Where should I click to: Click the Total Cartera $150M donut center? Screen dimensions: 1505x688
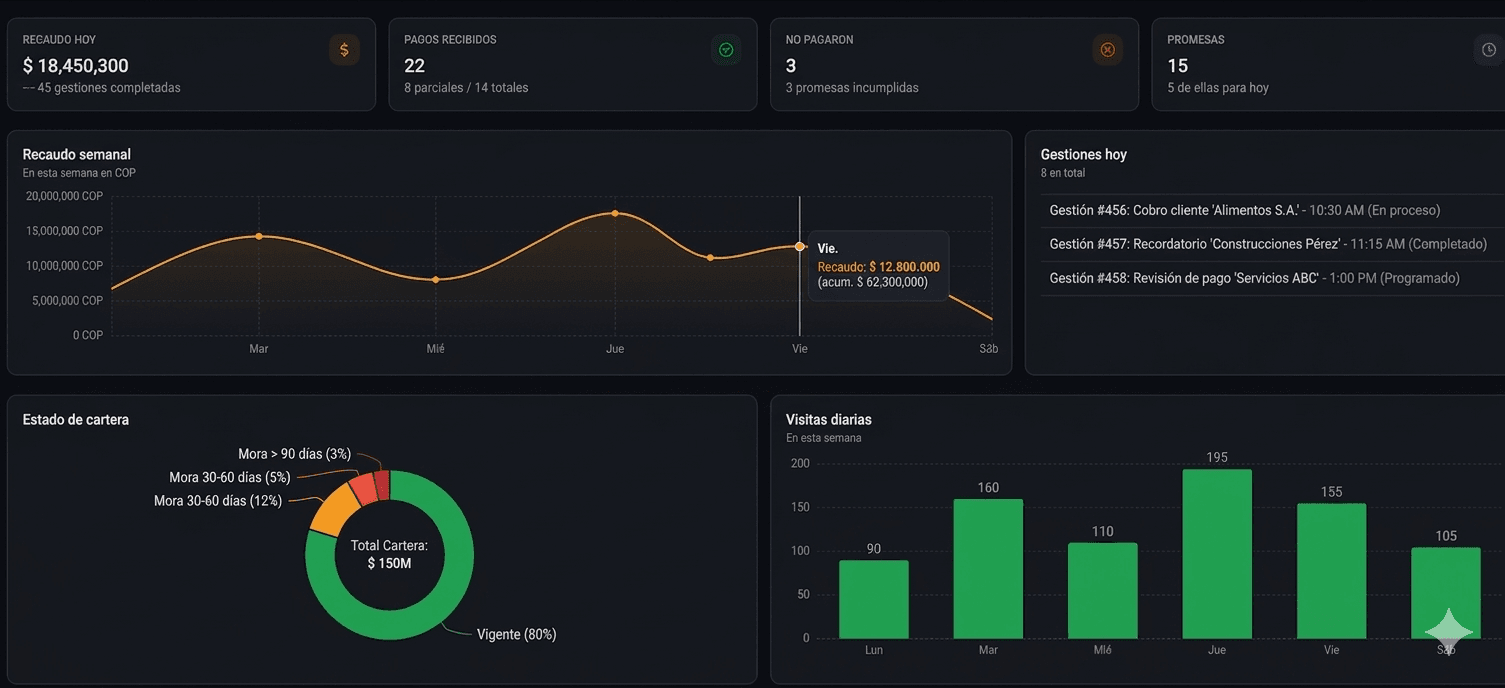[389, 553]
